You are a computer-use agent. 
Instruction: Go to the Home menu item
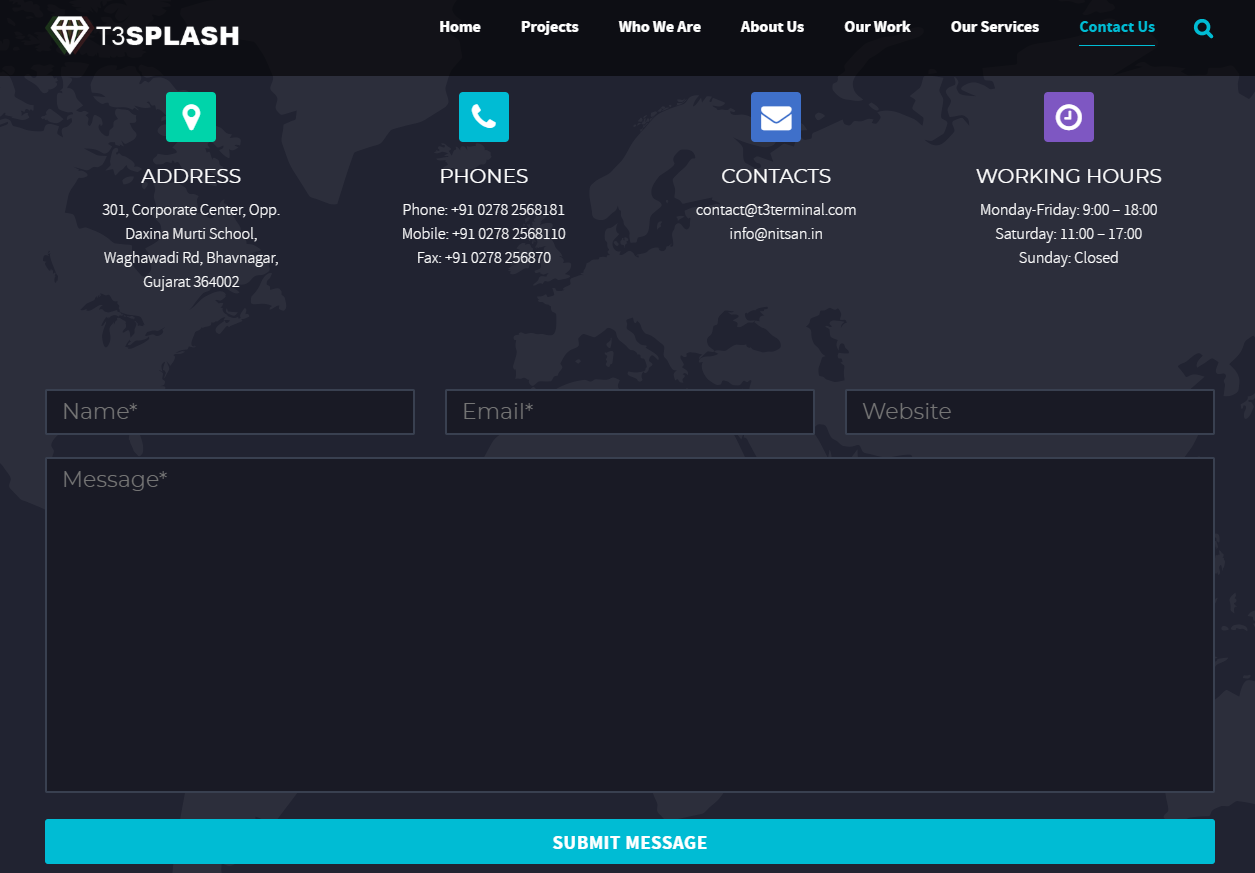[460, 27]
